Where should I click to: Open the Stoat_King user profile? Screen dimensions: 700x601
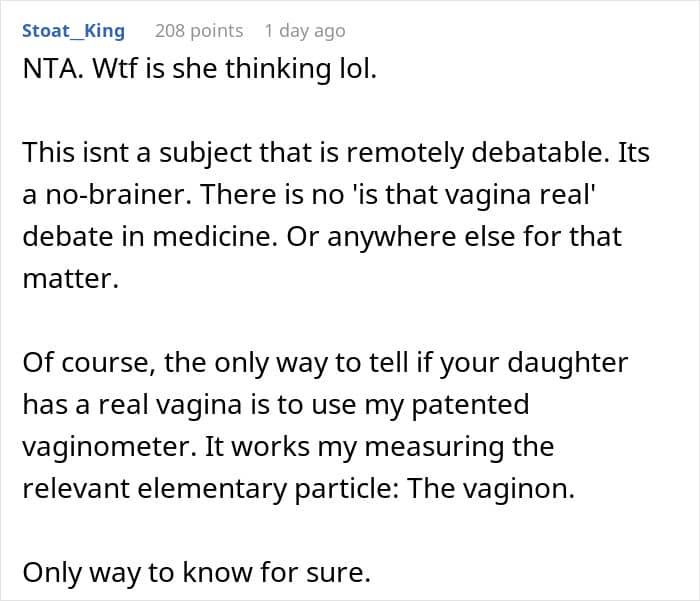coord(73,31)
